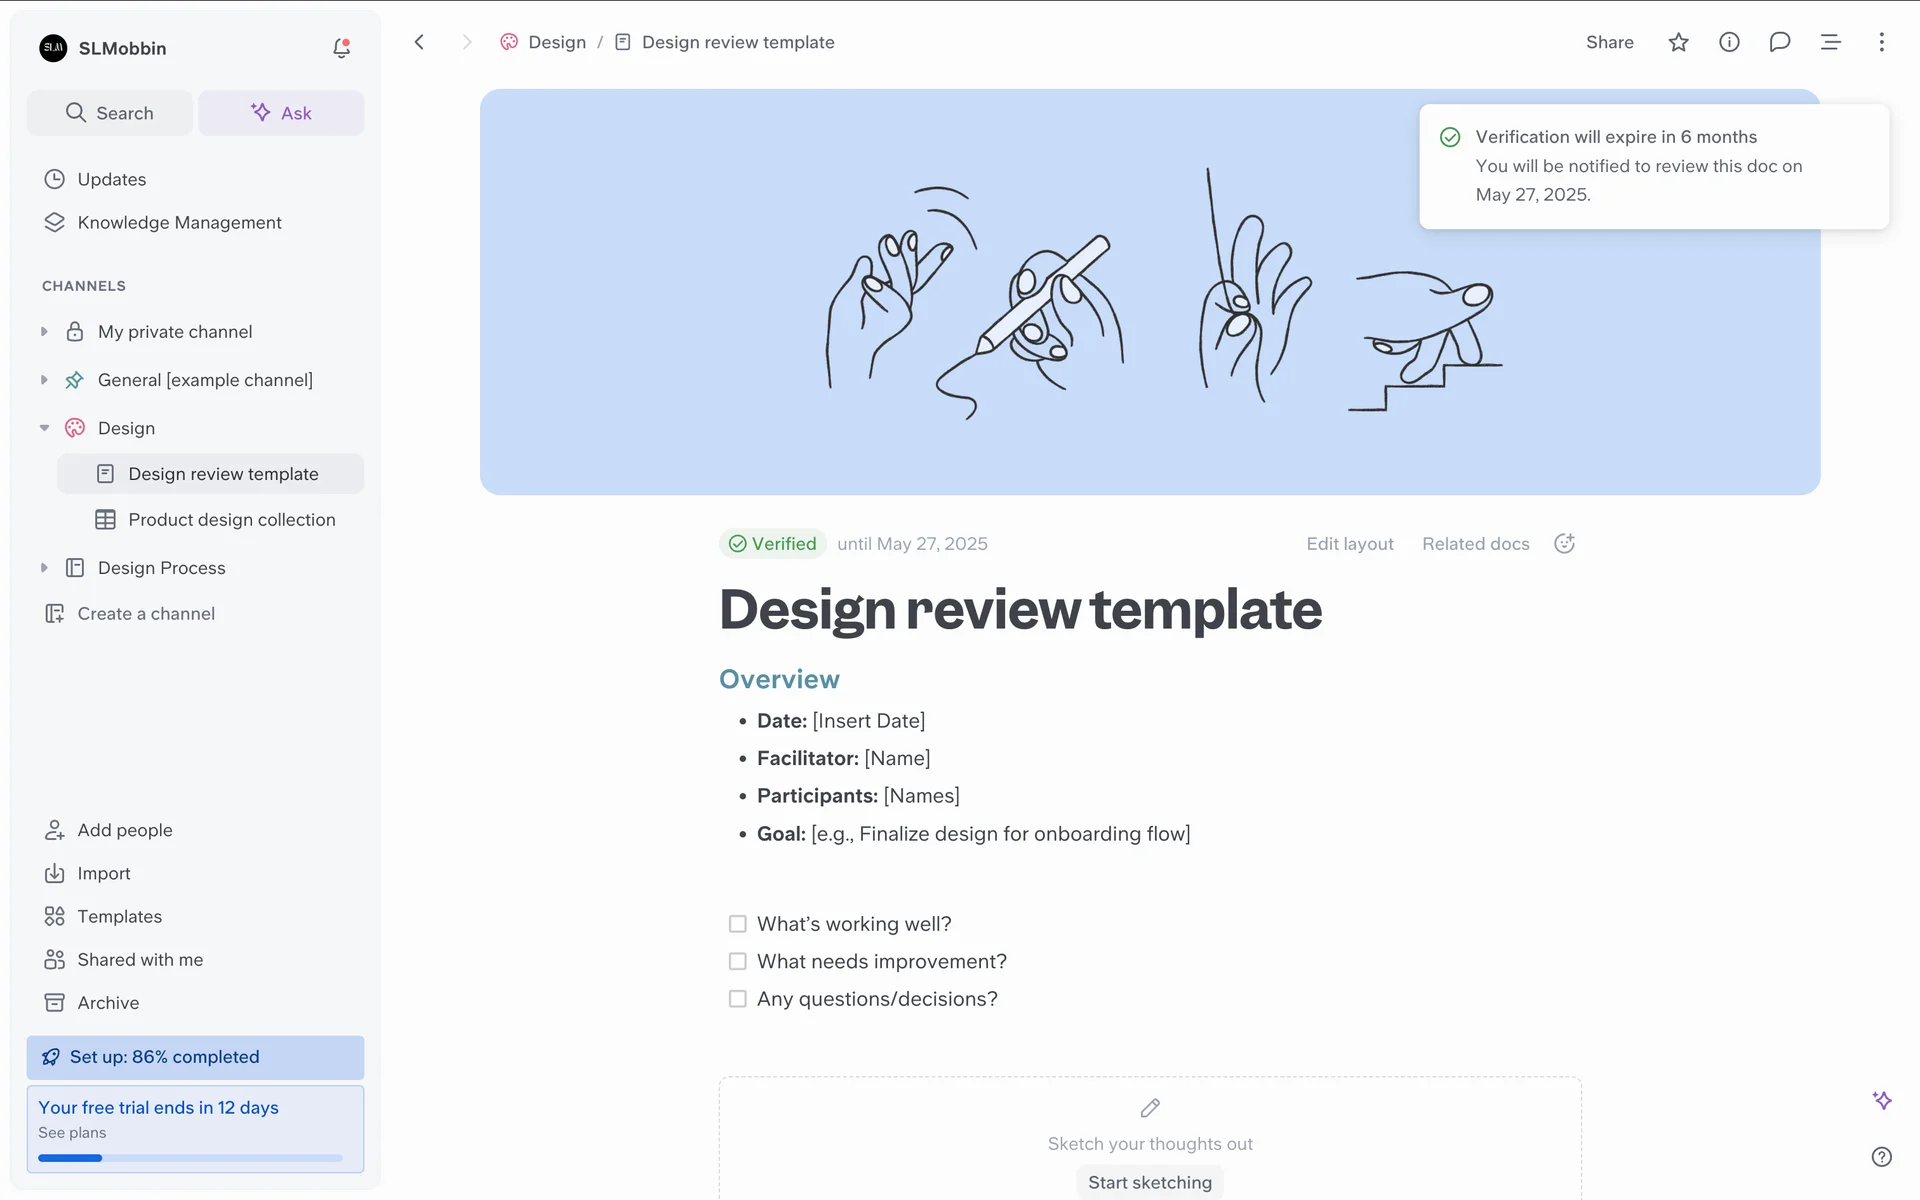Click the help question mark icon

click(1881, 1157)
